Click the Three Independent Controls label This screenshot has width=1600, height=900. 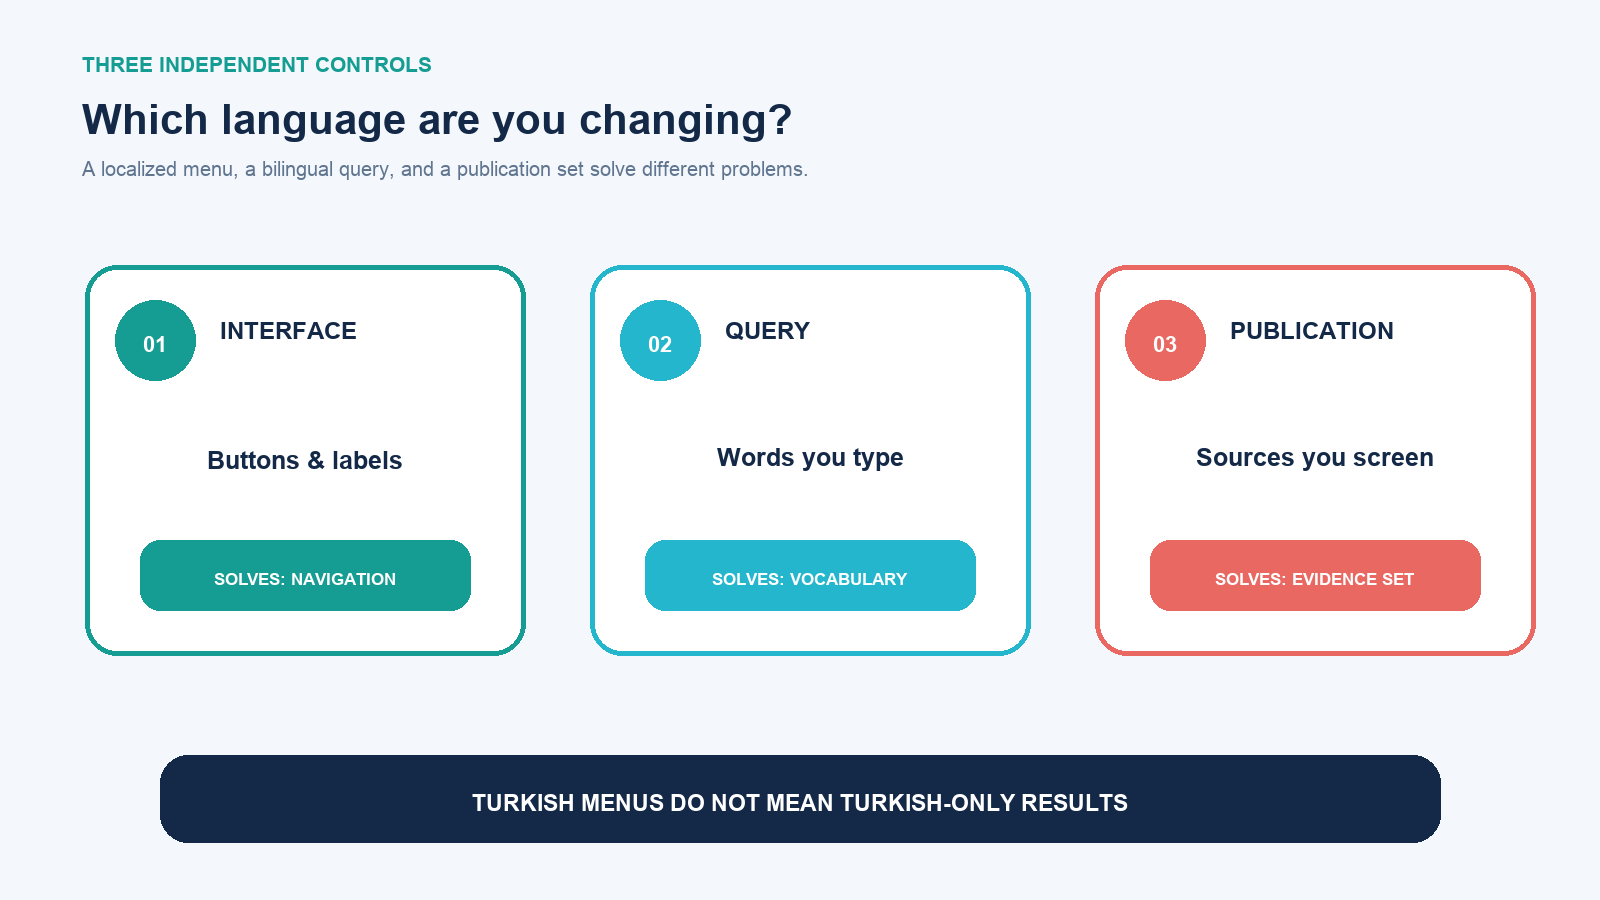point(257,65)
